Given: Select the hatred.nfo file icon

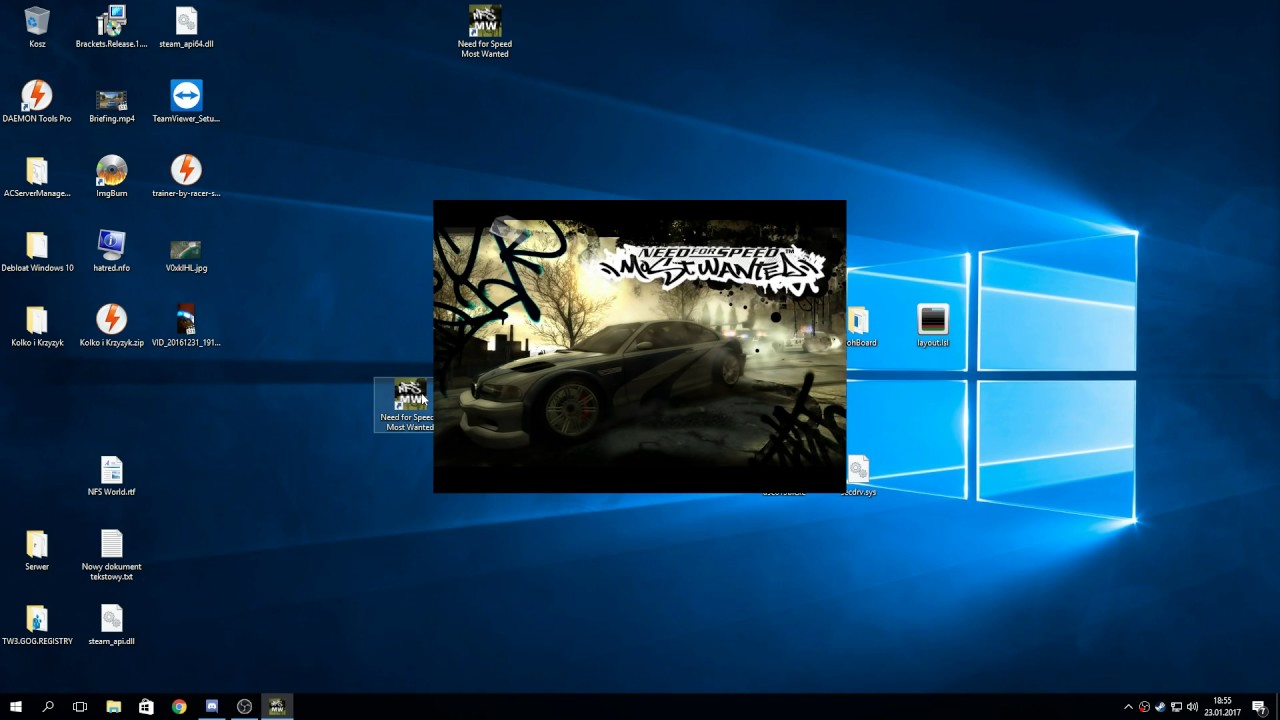Looking at the screenshot, I should [111, 250].
